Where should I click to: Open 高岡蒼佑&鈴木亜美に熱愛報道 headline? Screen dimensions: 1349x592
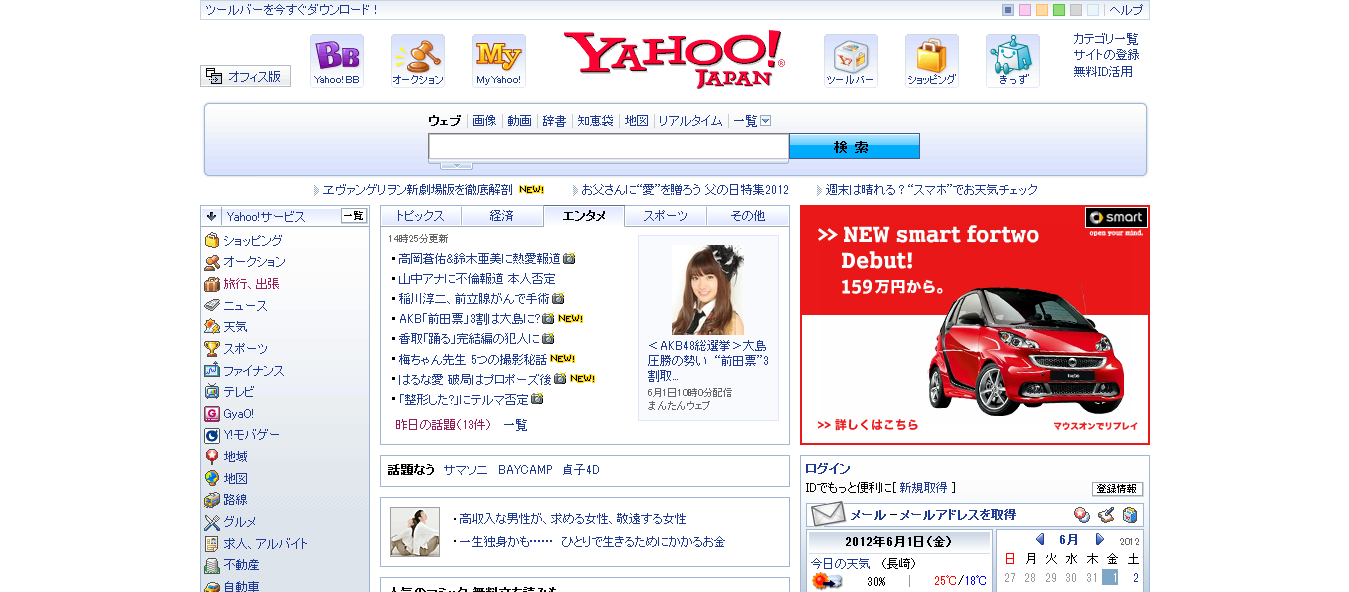[x=479, y=259]
